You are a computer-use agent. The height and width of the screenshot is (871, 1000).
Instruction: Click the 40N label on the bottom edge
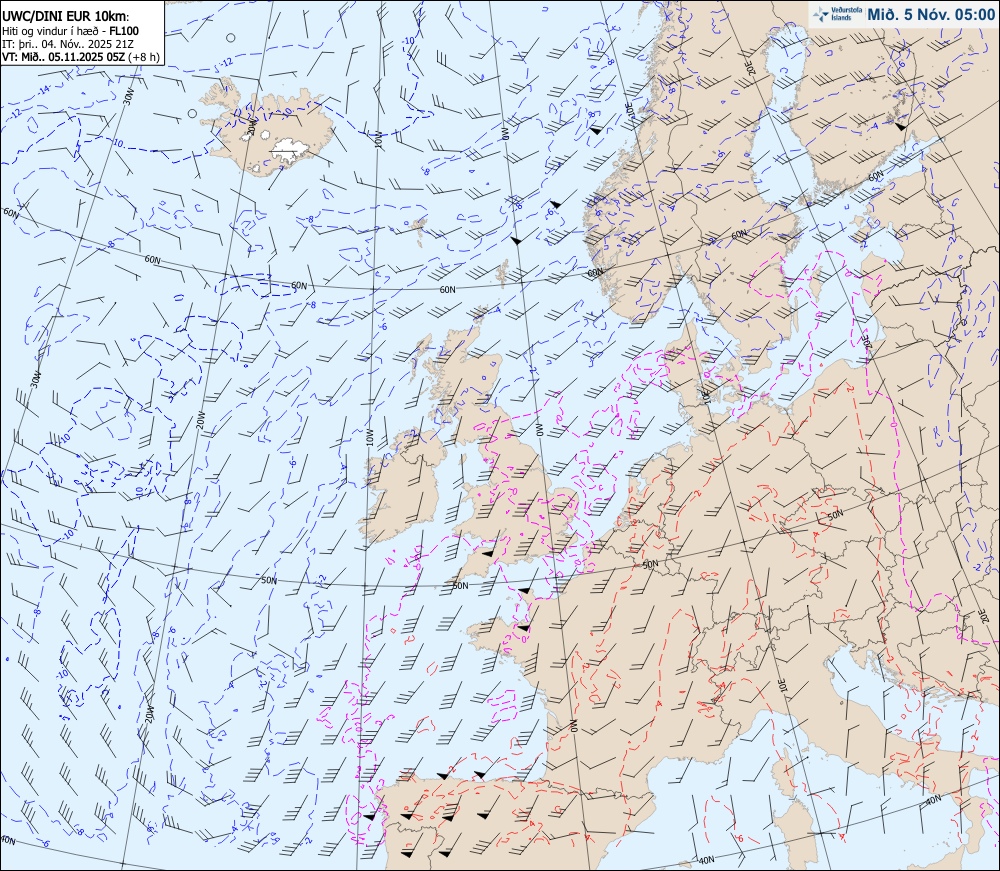(x=706, y=860)
